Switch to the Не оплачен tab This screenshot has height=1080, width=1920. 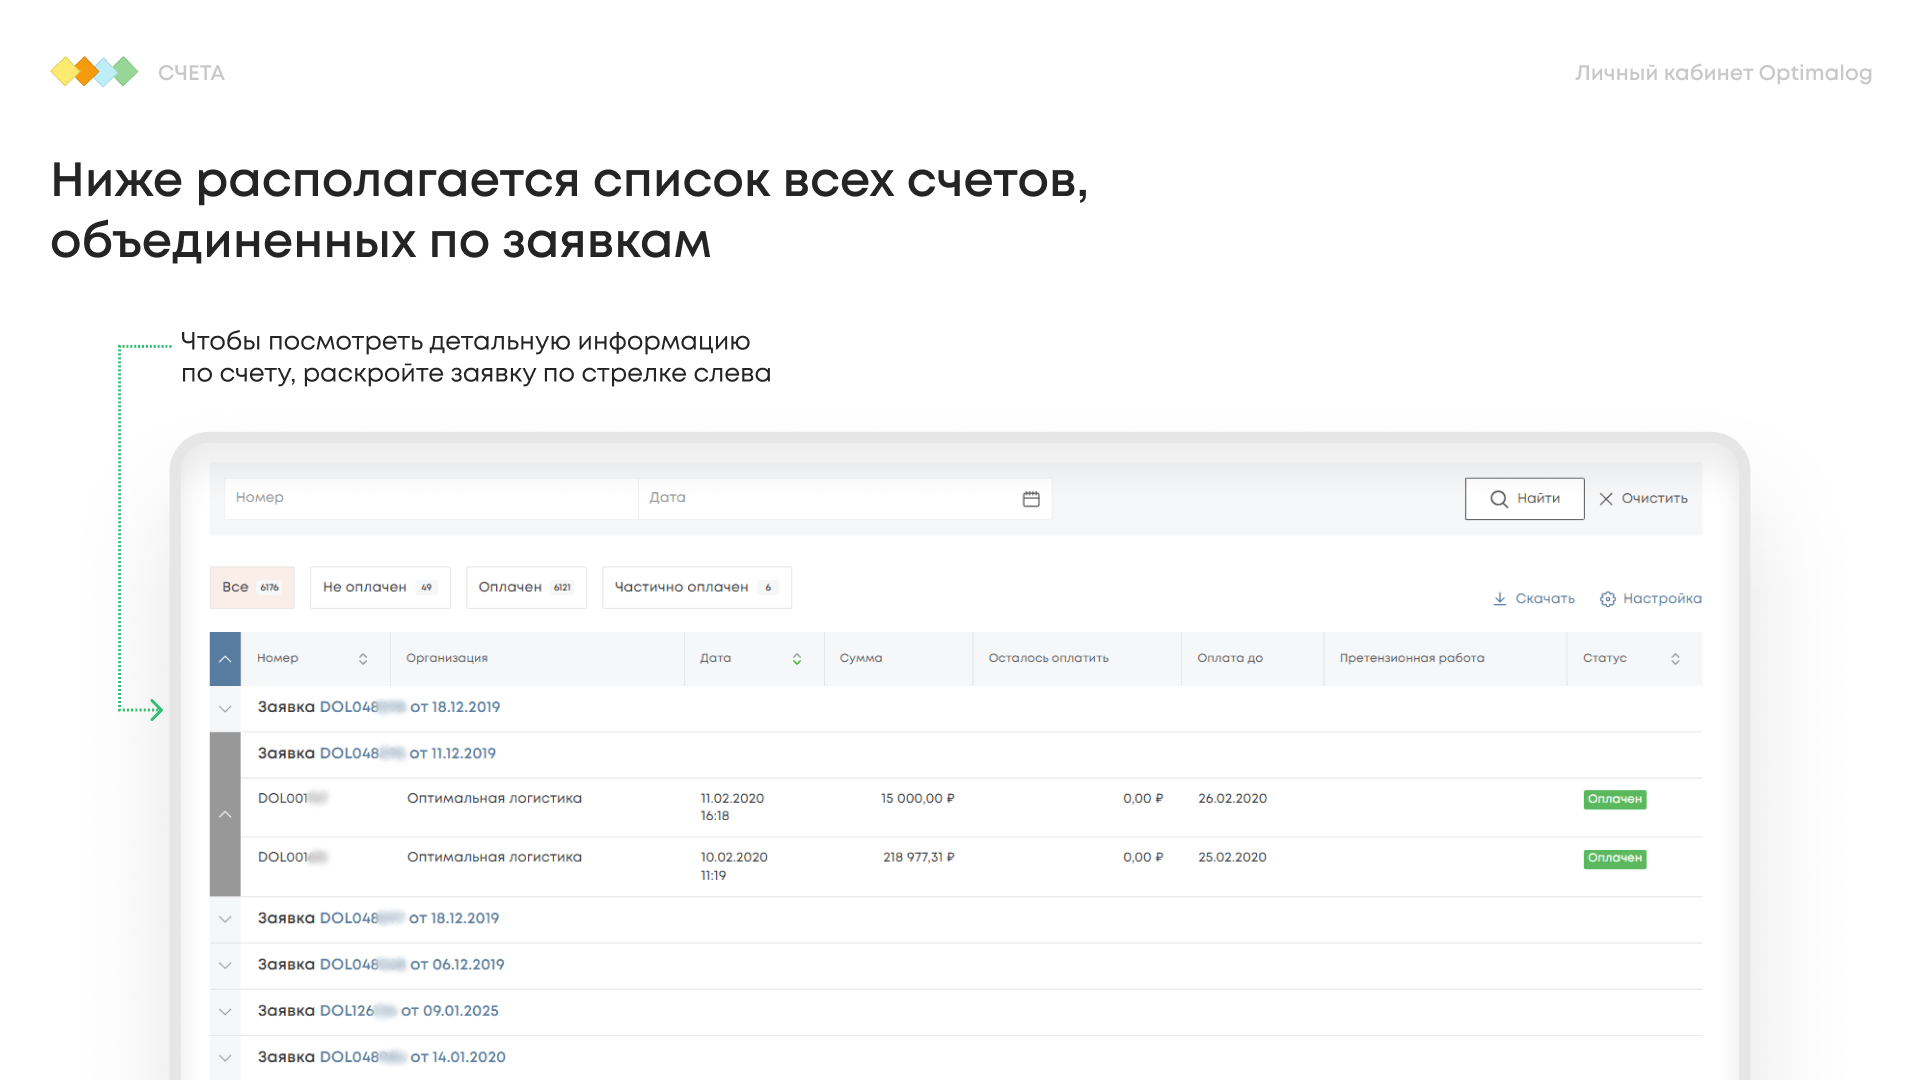380,588
